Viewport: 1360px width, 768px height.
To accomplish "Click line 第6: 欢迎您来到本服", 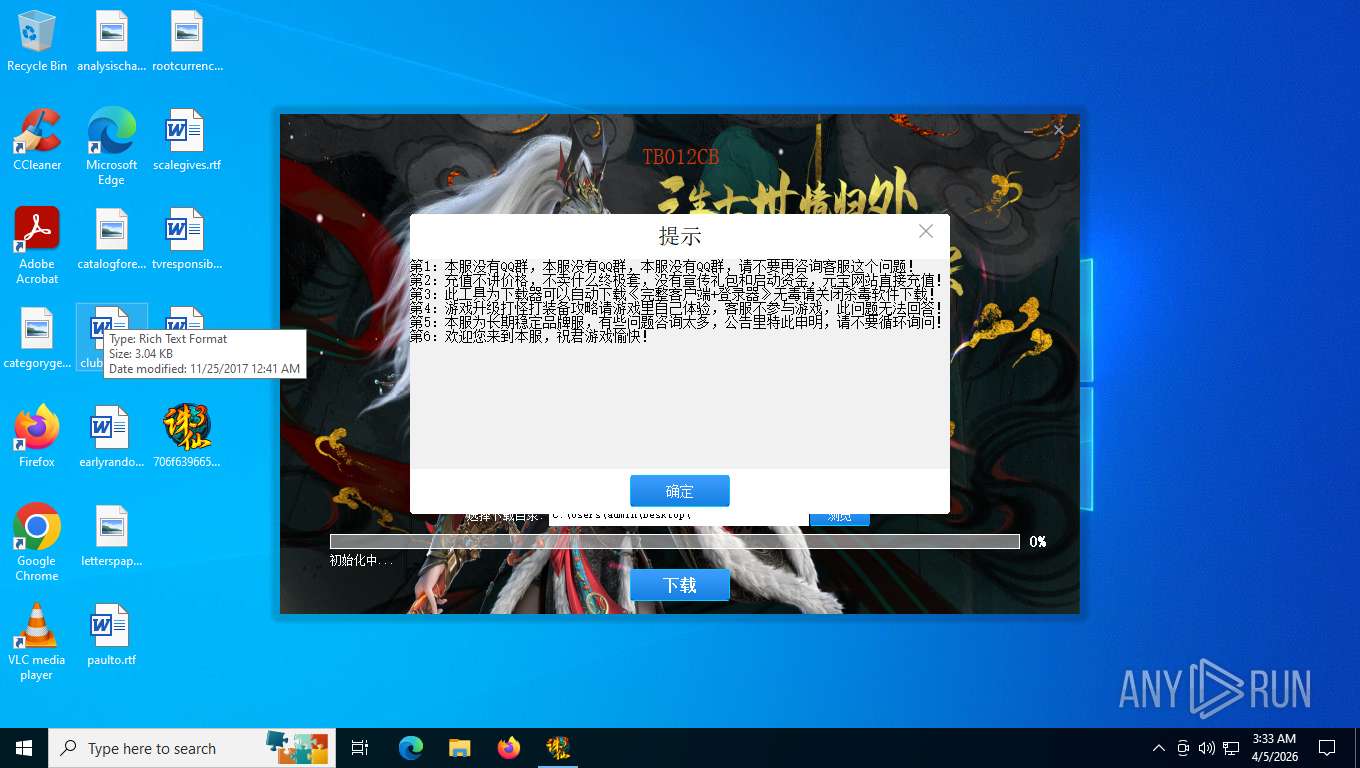I will click(x=530, y=337).
